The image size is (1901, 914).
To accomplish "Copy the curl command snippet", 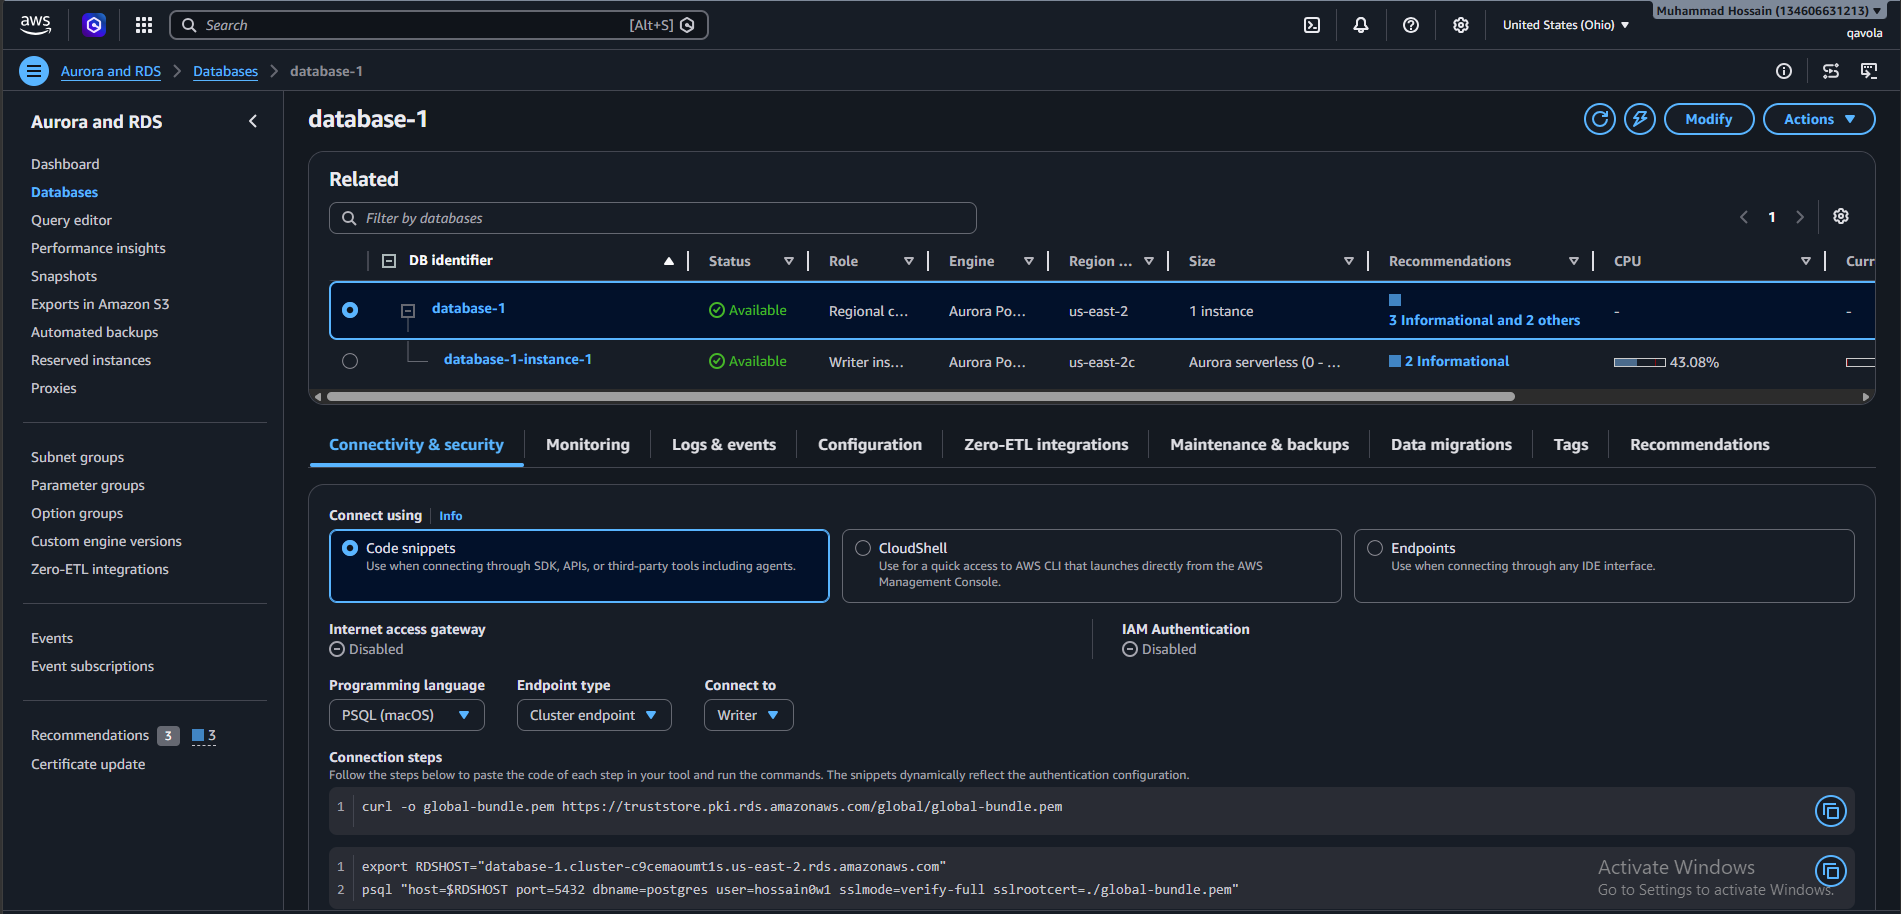I will pyautogui.click(x=1831, y=811).
